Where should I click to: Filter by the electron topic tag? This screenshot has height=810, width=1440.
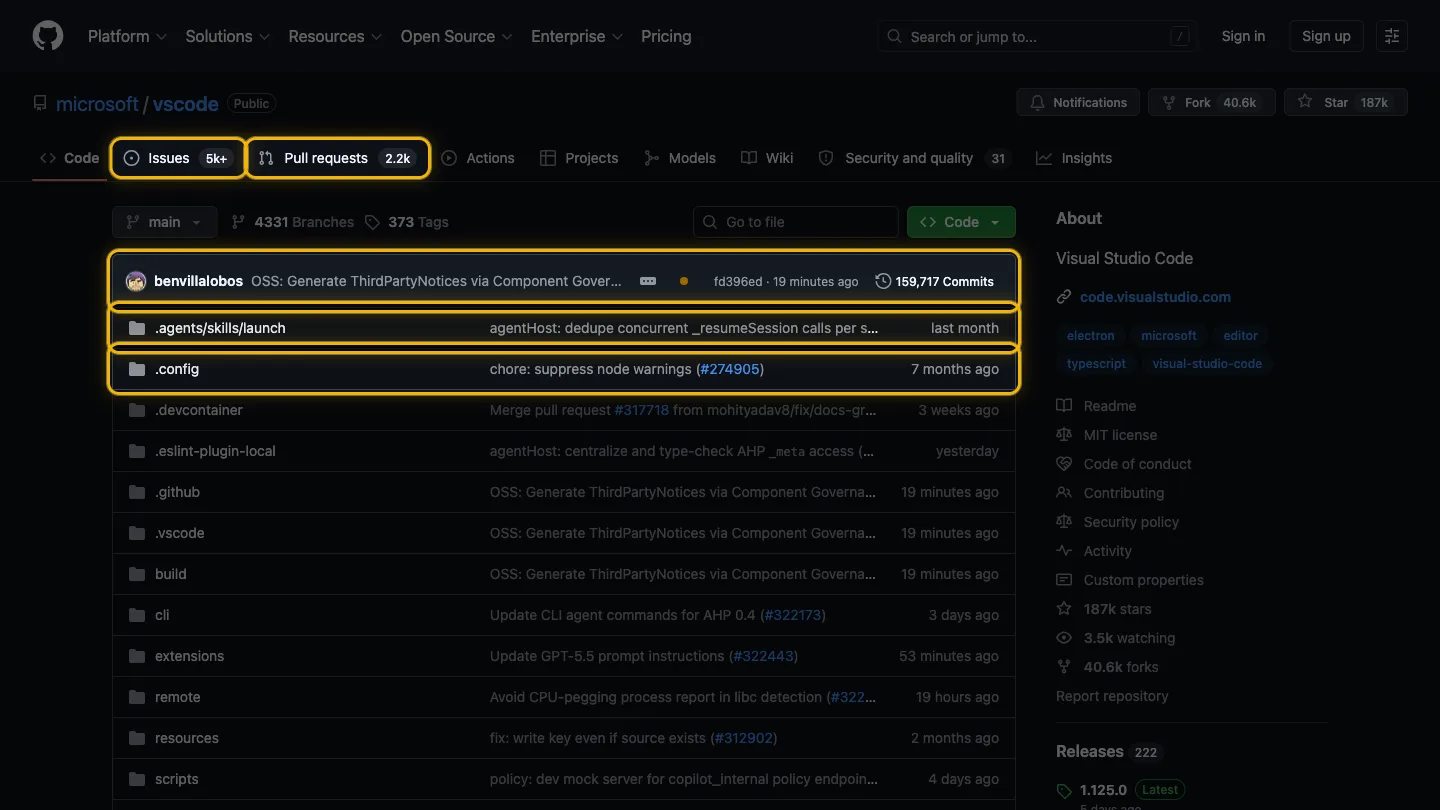(x=1090, y=336)
